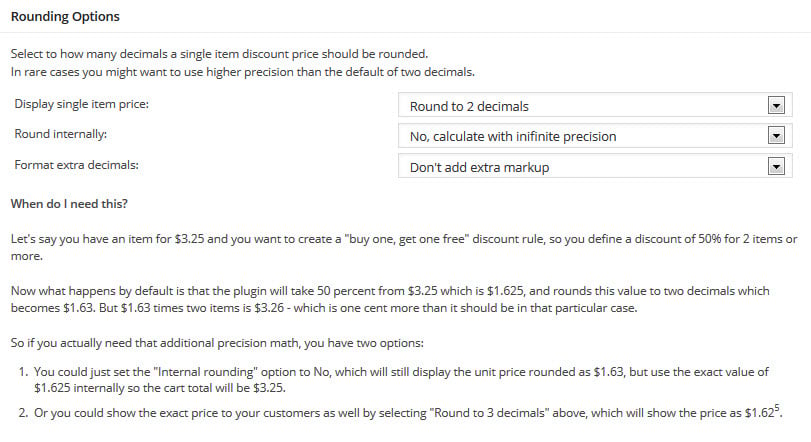Click the 'When do I need this?' heading
The height and width of the screenshot is (442, 811).
click(69, 204)
